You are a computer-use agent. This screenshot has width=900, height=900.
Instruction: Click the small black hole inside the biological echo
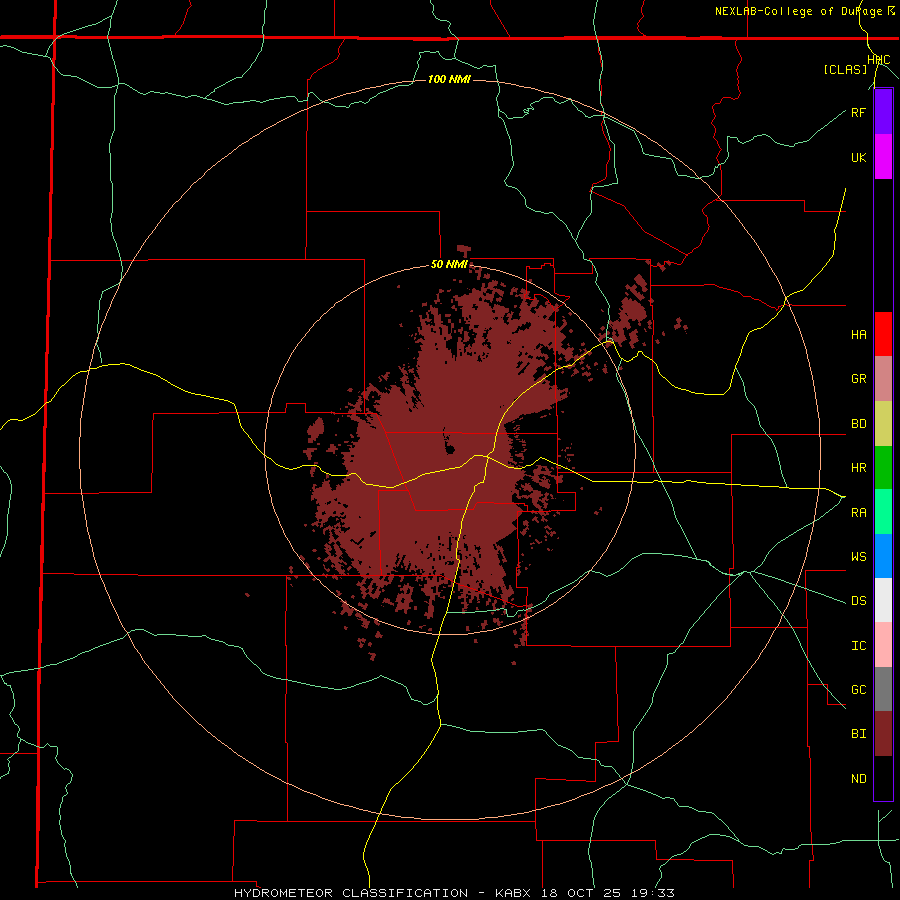[x=451, y=449]
